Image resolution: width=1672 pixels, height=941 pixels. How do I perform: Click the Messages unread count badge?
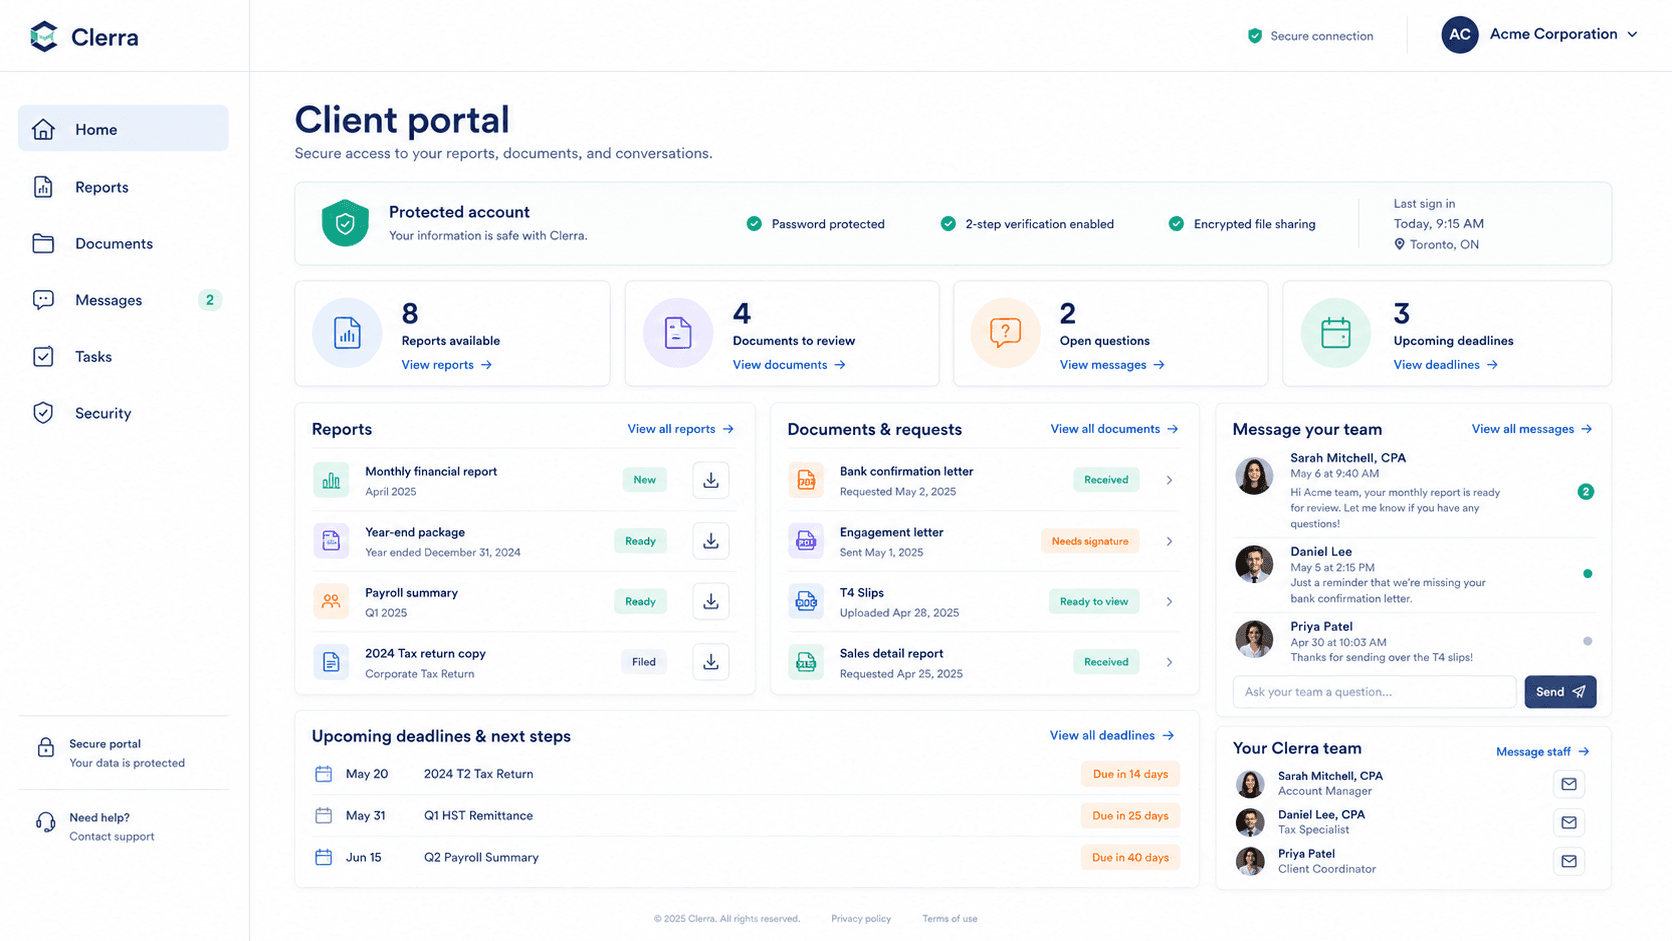[209, 300]
